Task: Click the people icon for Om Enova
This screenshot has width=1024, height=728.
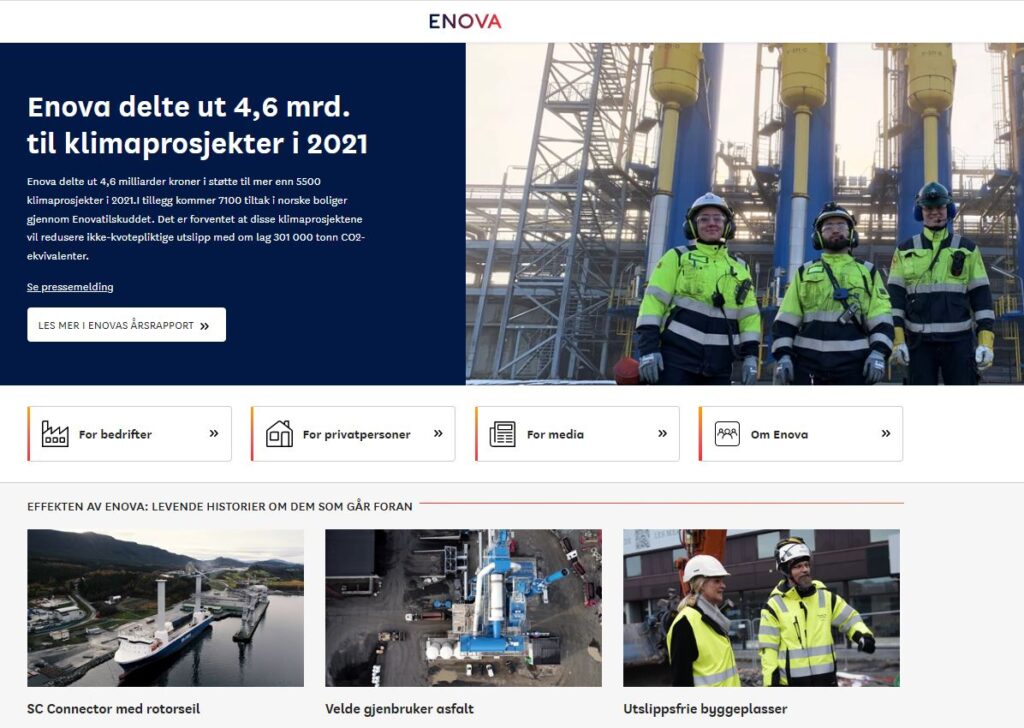Action: (x=727, y=434)
